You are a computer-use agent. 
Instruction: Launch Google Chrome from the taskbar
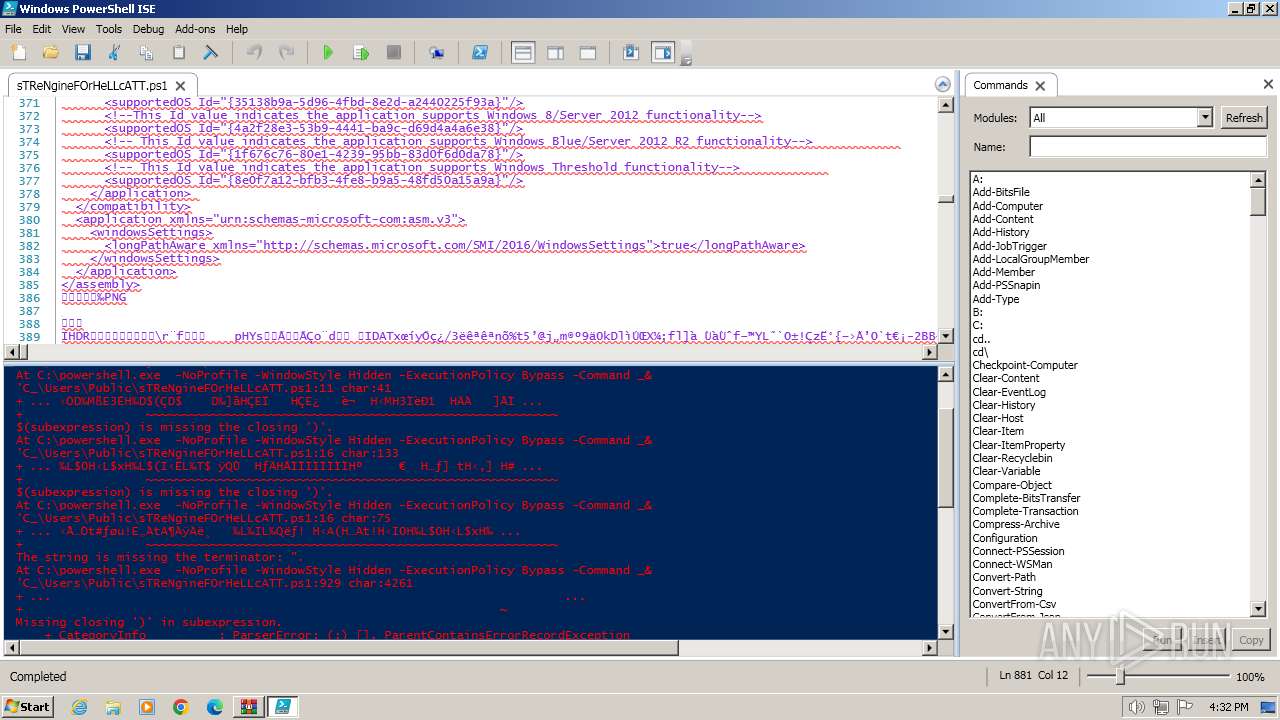pos(181,707)
